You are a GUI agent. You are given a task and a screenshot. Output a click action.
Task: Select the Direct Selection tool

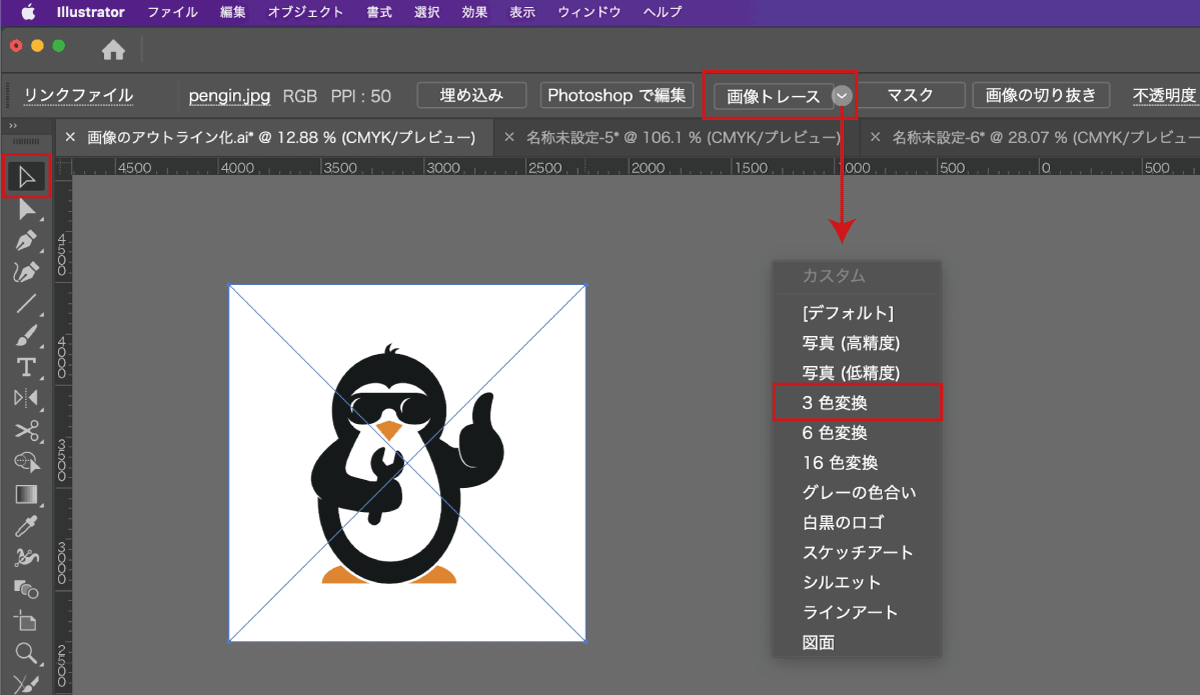[26, 209]
